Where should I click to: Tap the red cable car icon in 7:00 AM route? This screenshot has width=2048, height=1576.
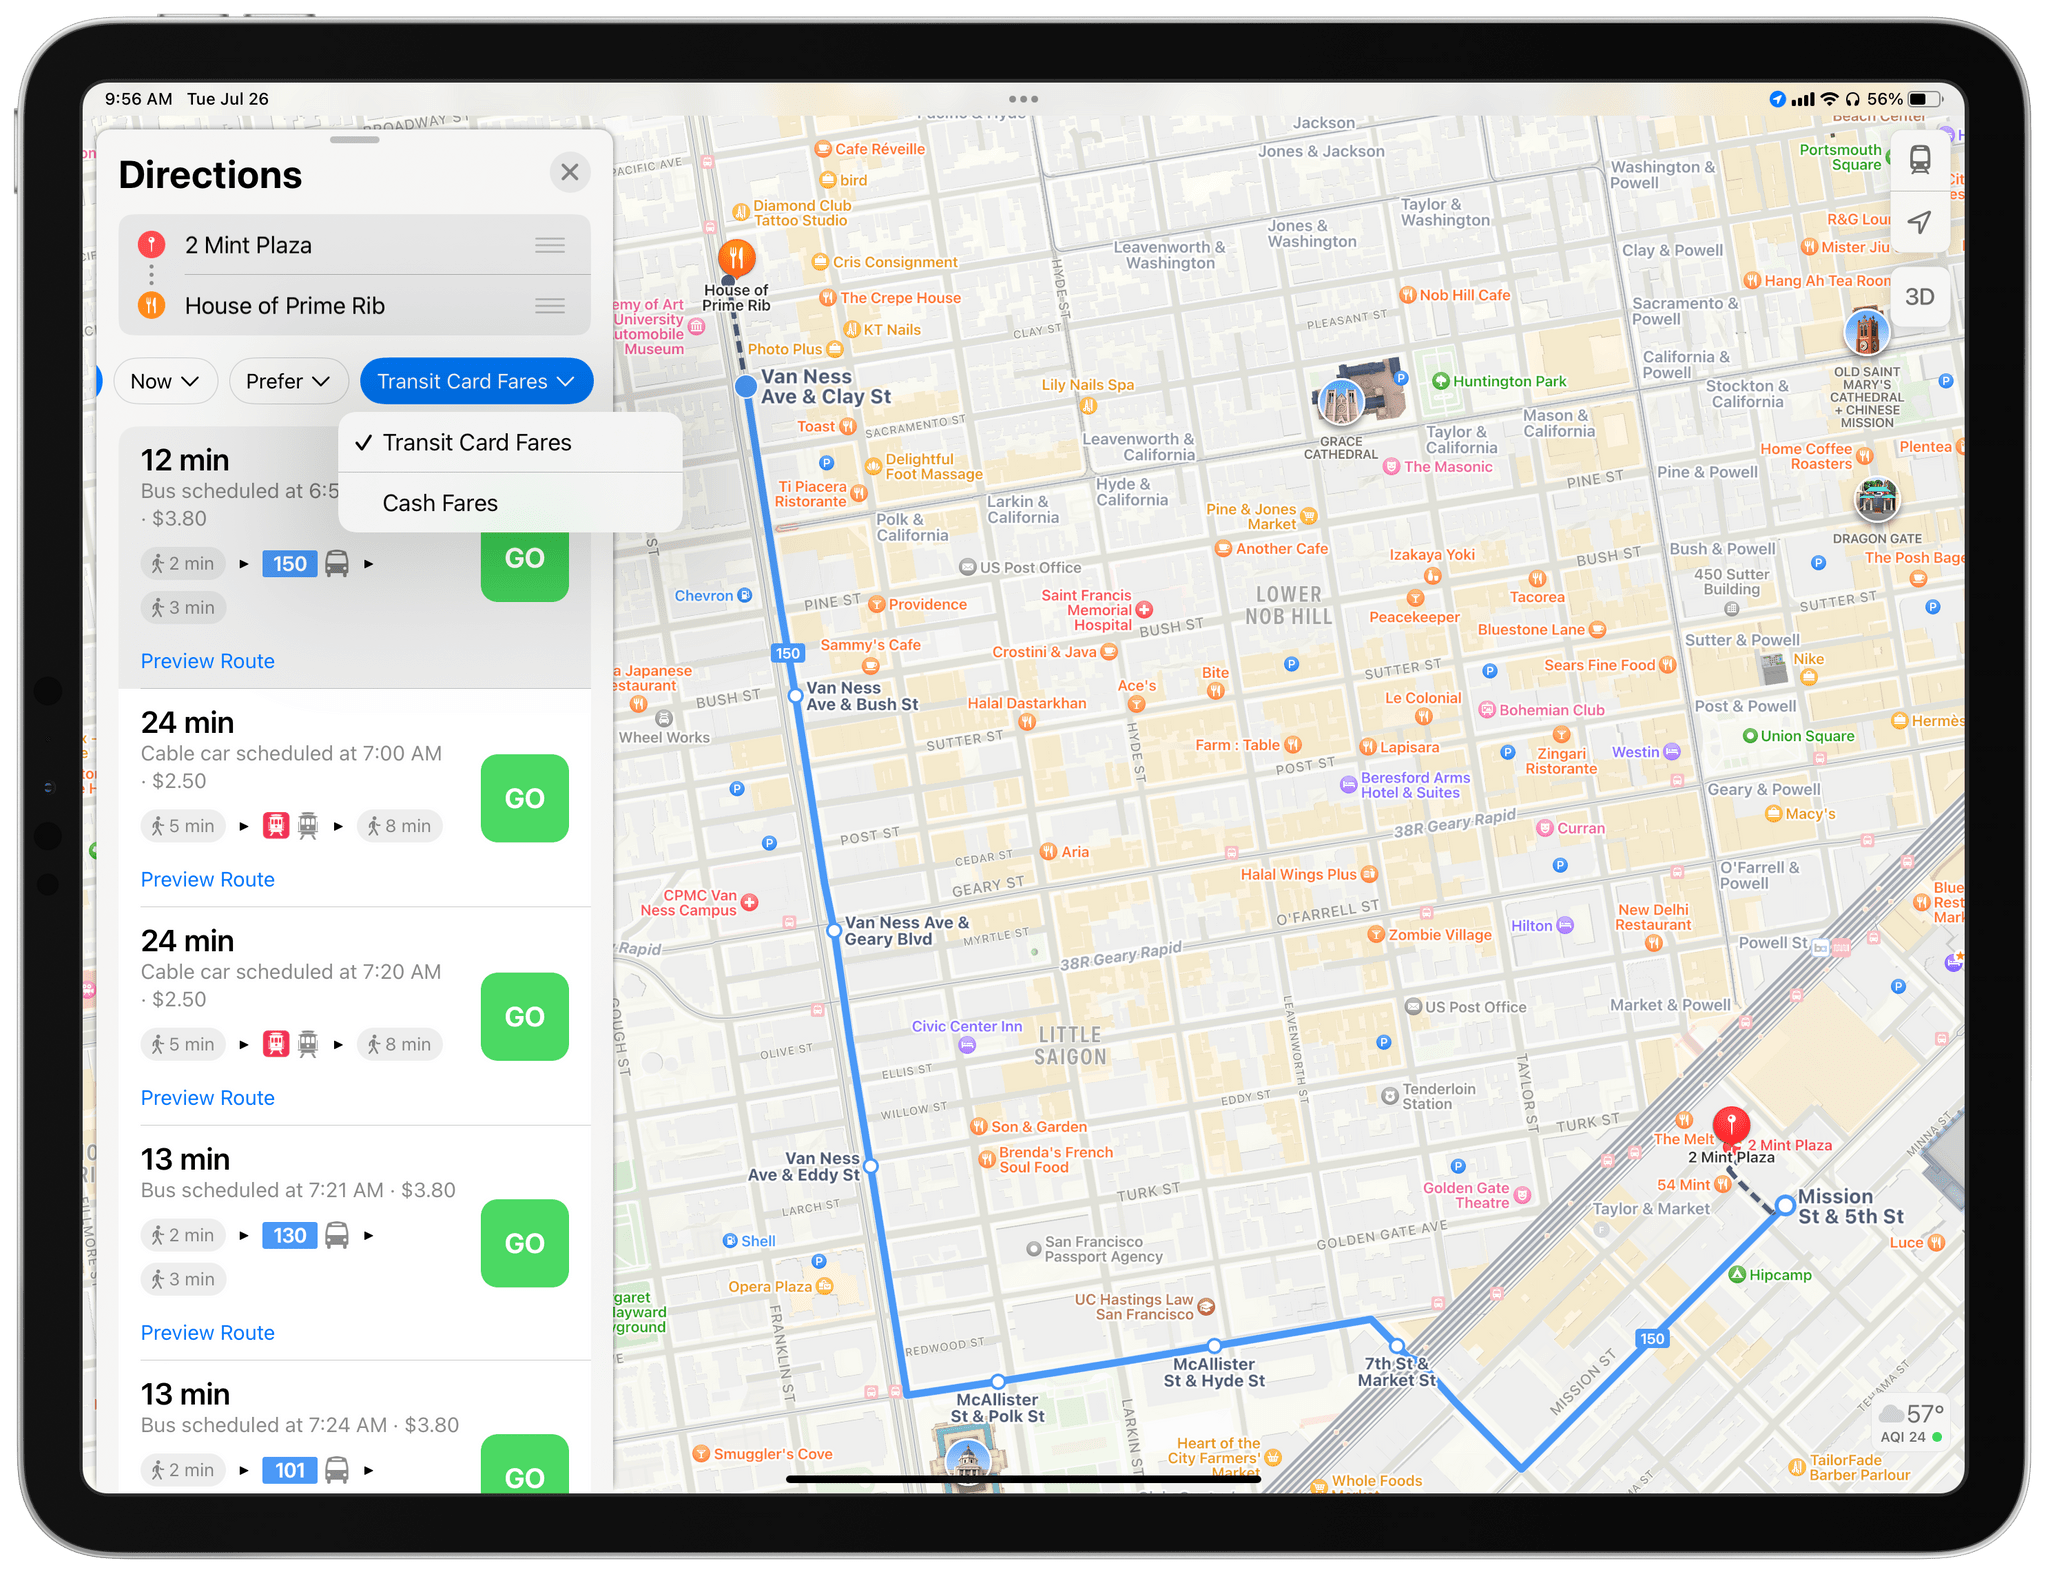point(276,826)
